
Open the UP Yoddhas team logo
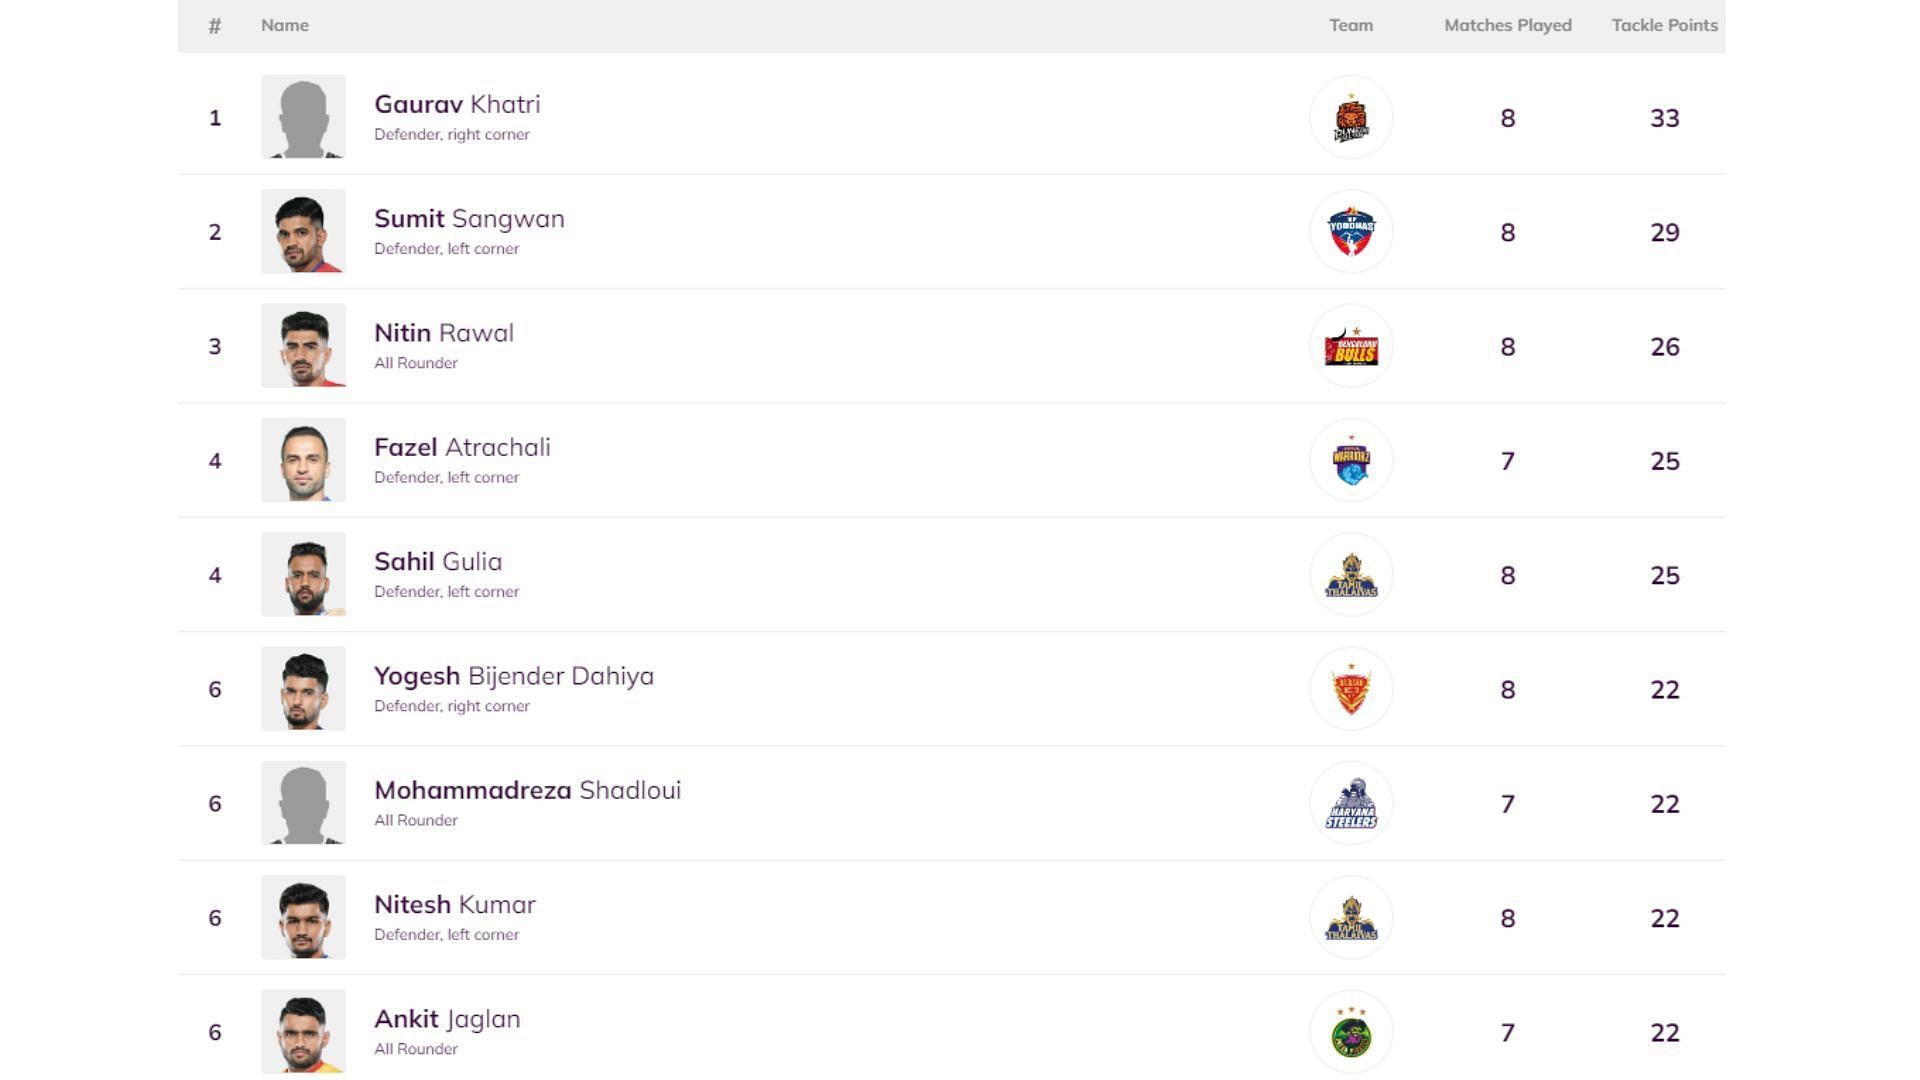pyautogui.click(x=1351, y=232)
